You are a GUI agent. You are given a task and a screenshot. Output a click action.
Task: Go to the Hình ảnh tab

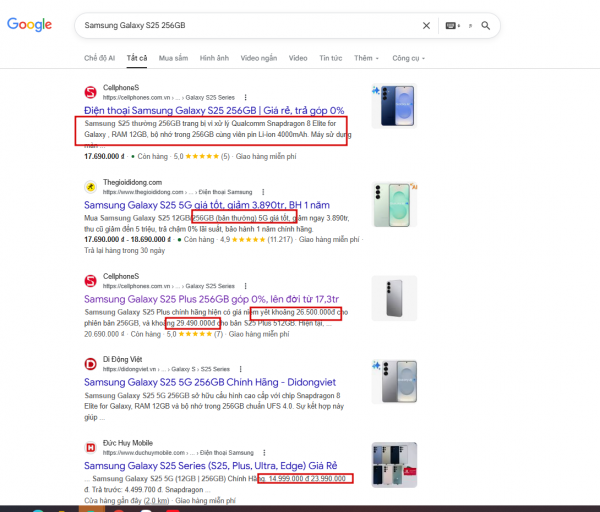click(214, 58)
